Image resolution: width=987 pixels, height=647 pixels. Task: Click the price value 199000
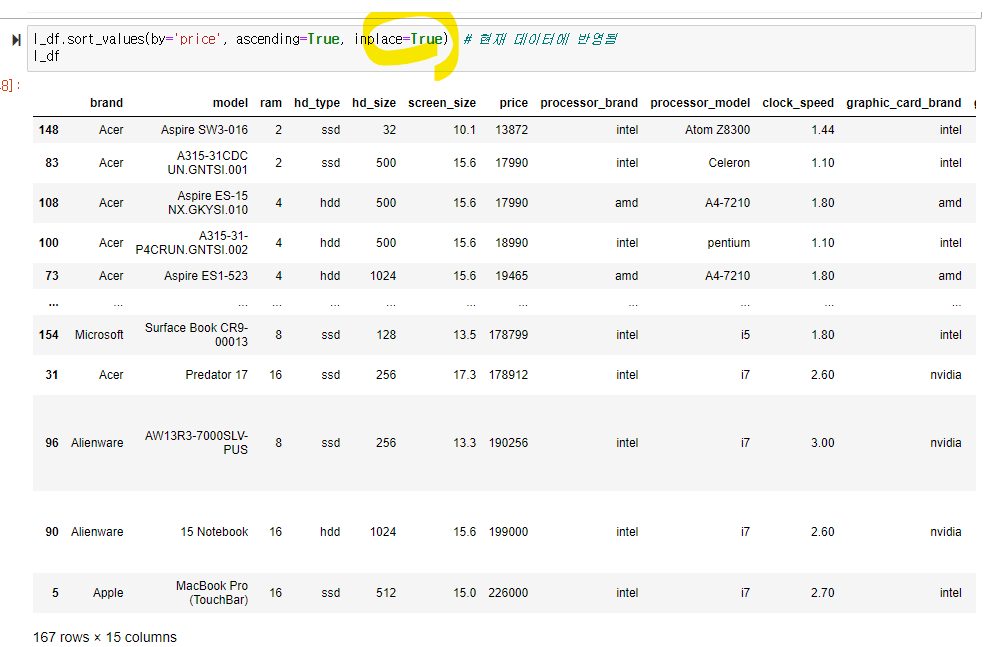508,532
